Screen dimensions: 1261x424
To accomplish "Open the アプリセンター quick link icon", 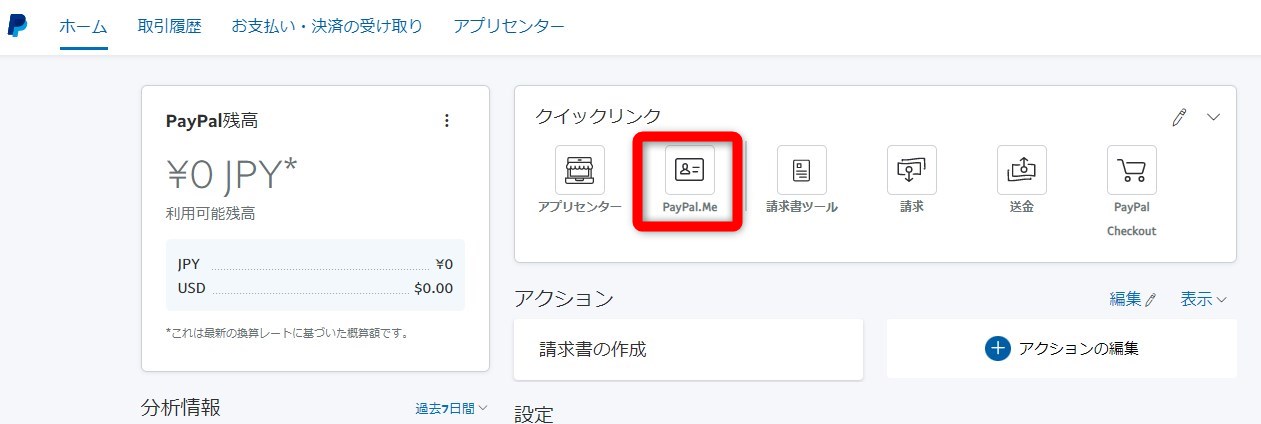I will 580,170.
